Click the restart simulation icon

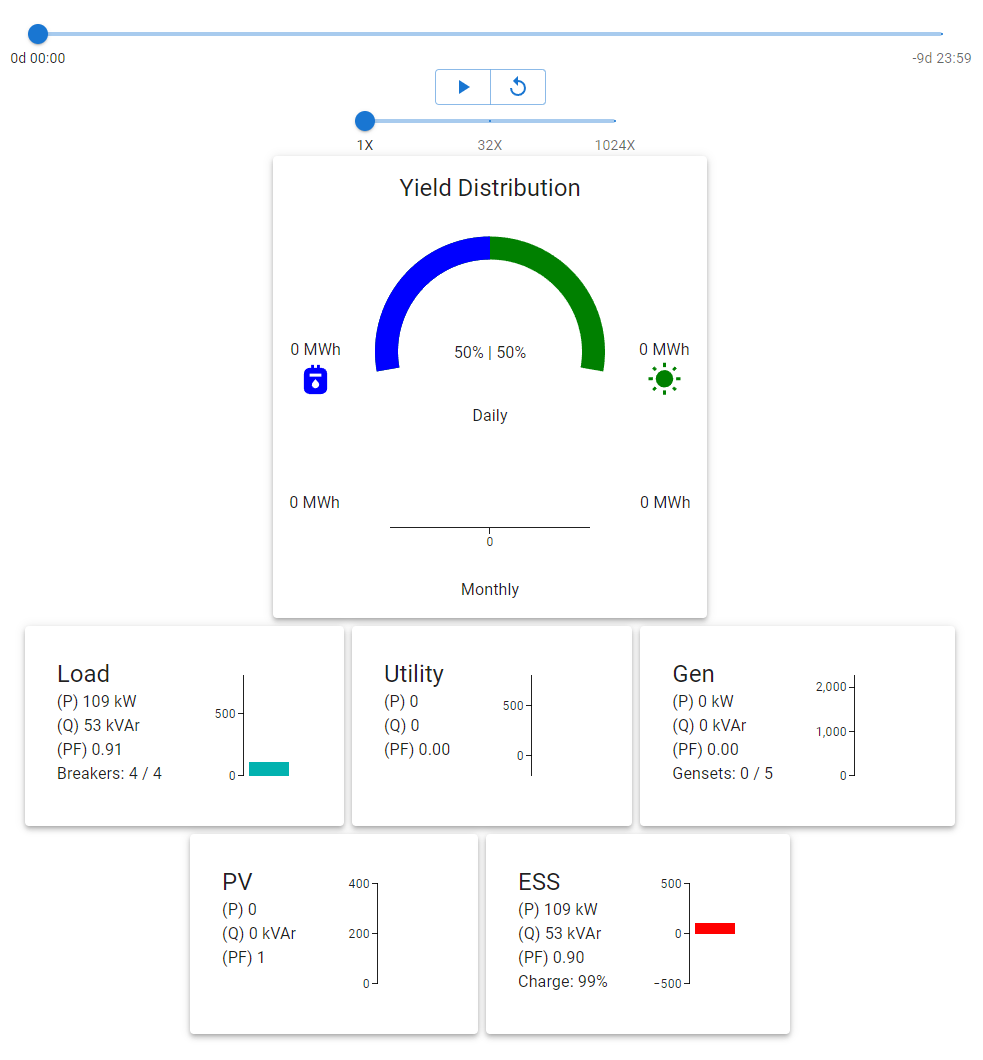click(x=517, y=87)
